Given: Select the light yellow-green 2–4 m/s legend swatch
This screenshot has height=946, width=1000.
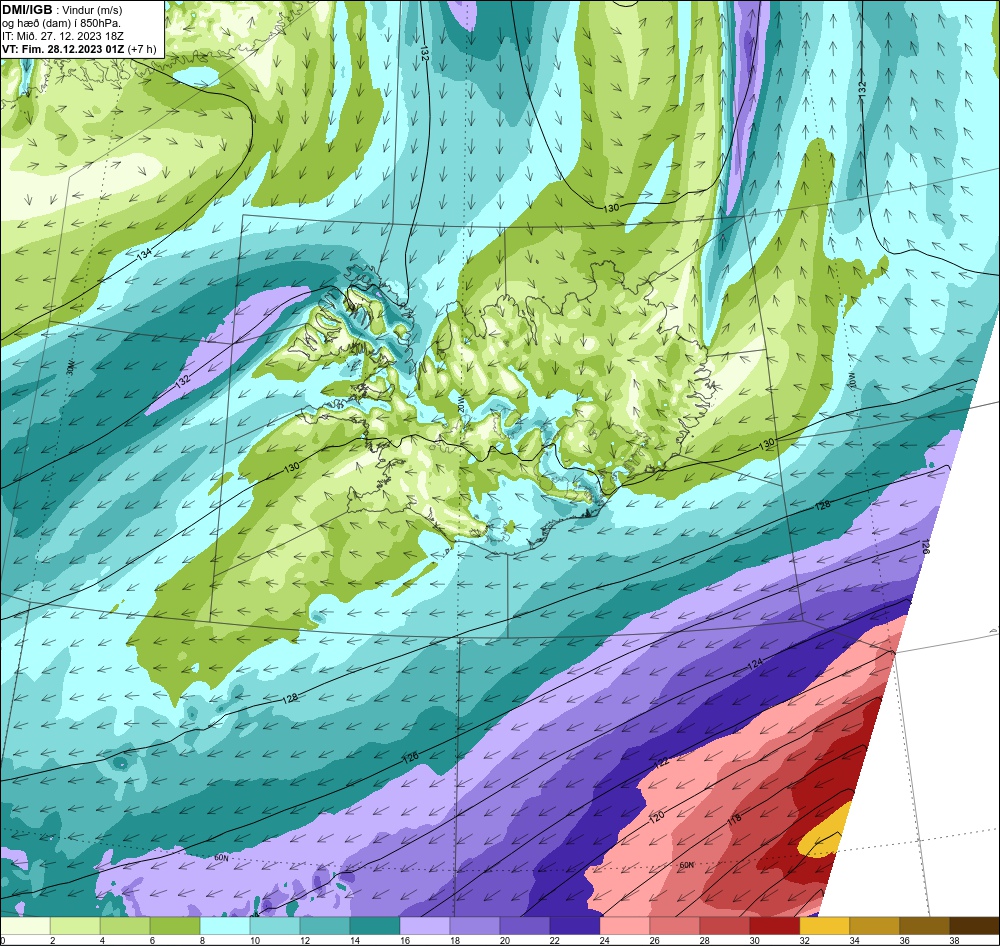Looking at the screenshot, I should pos(75,925).
